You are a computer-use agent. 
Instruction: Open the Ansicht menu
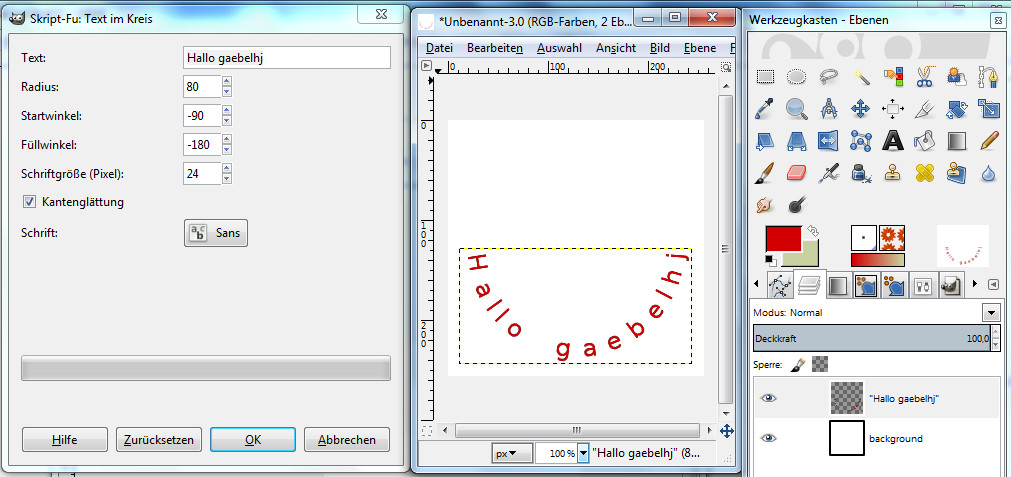pos(616,48)
